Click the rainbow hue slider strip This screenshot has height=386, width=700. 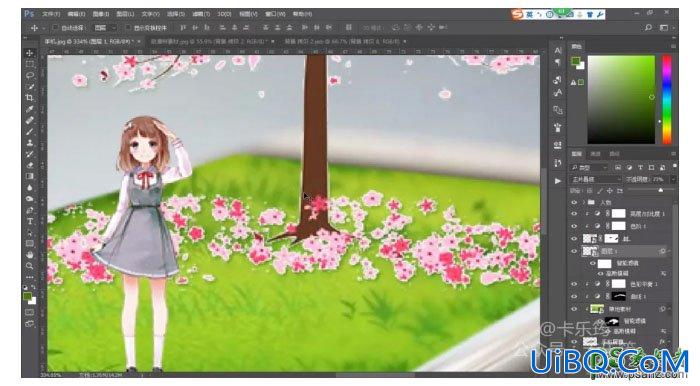[x=667, y=100]
